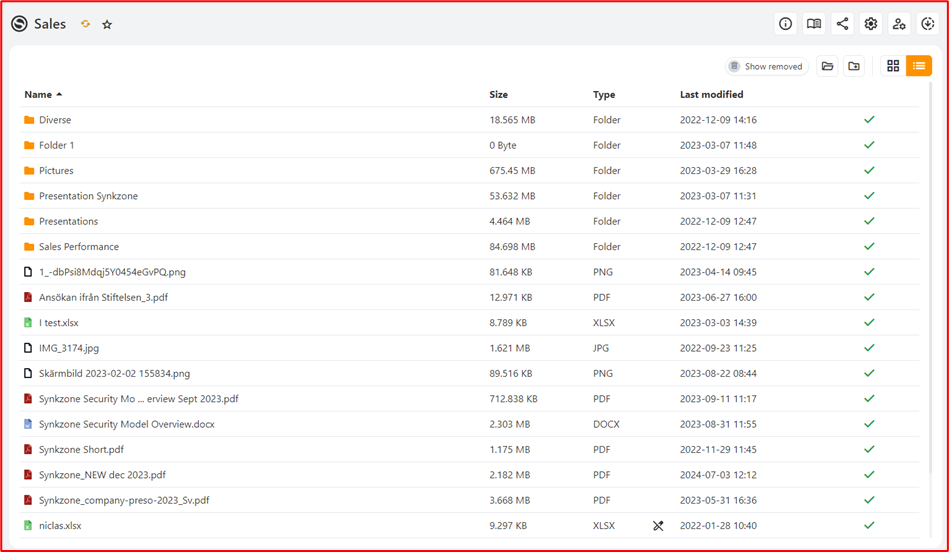Click the 0 Byte size value

(x=503, y=145)
